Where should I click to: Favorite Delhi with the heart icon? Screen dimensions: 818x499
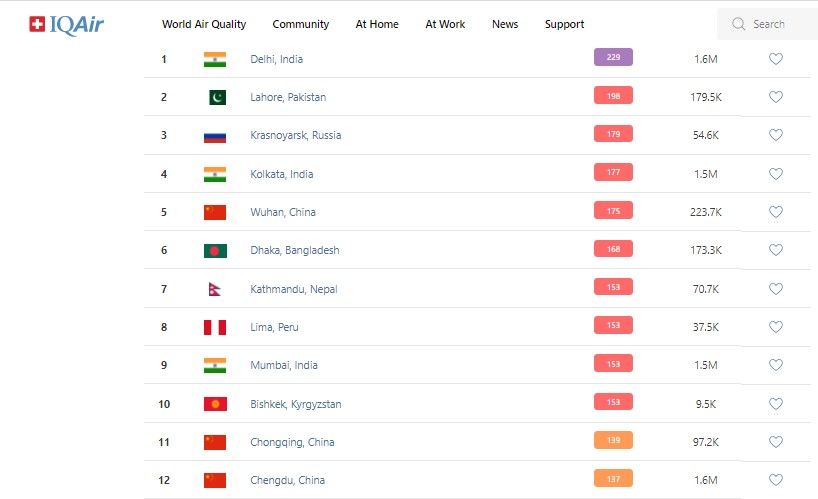[776, 59]
